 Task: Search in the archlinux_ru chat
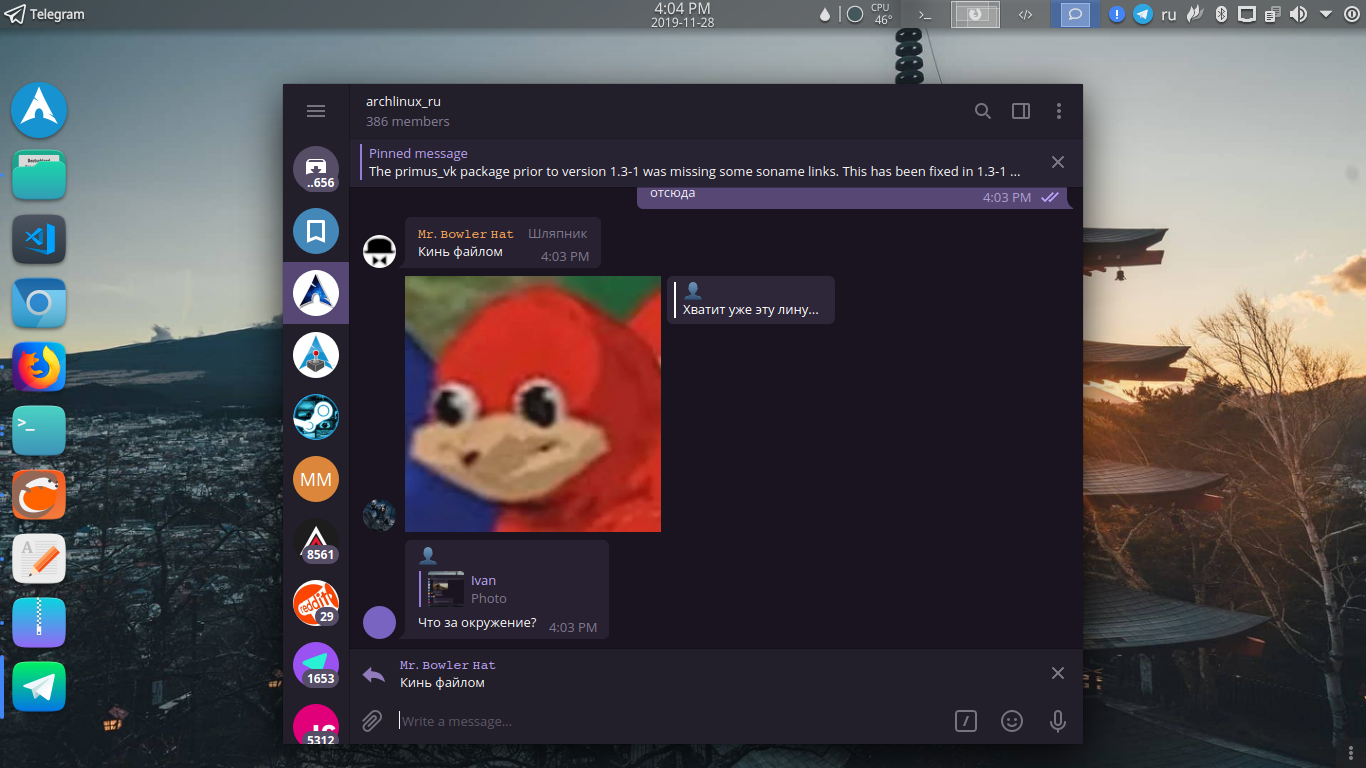click(983, 111)
